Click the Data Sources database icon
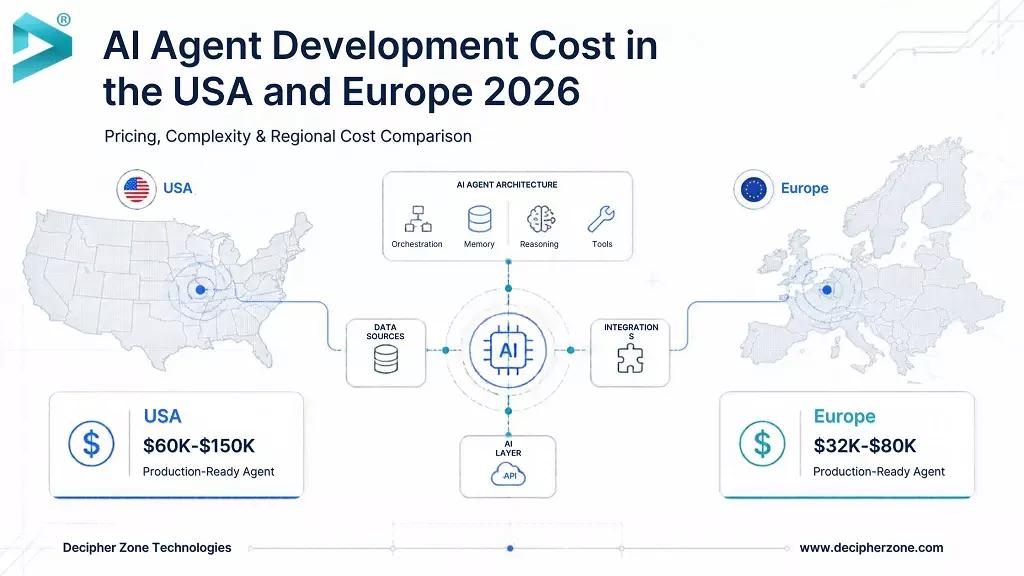 (386, 359)
